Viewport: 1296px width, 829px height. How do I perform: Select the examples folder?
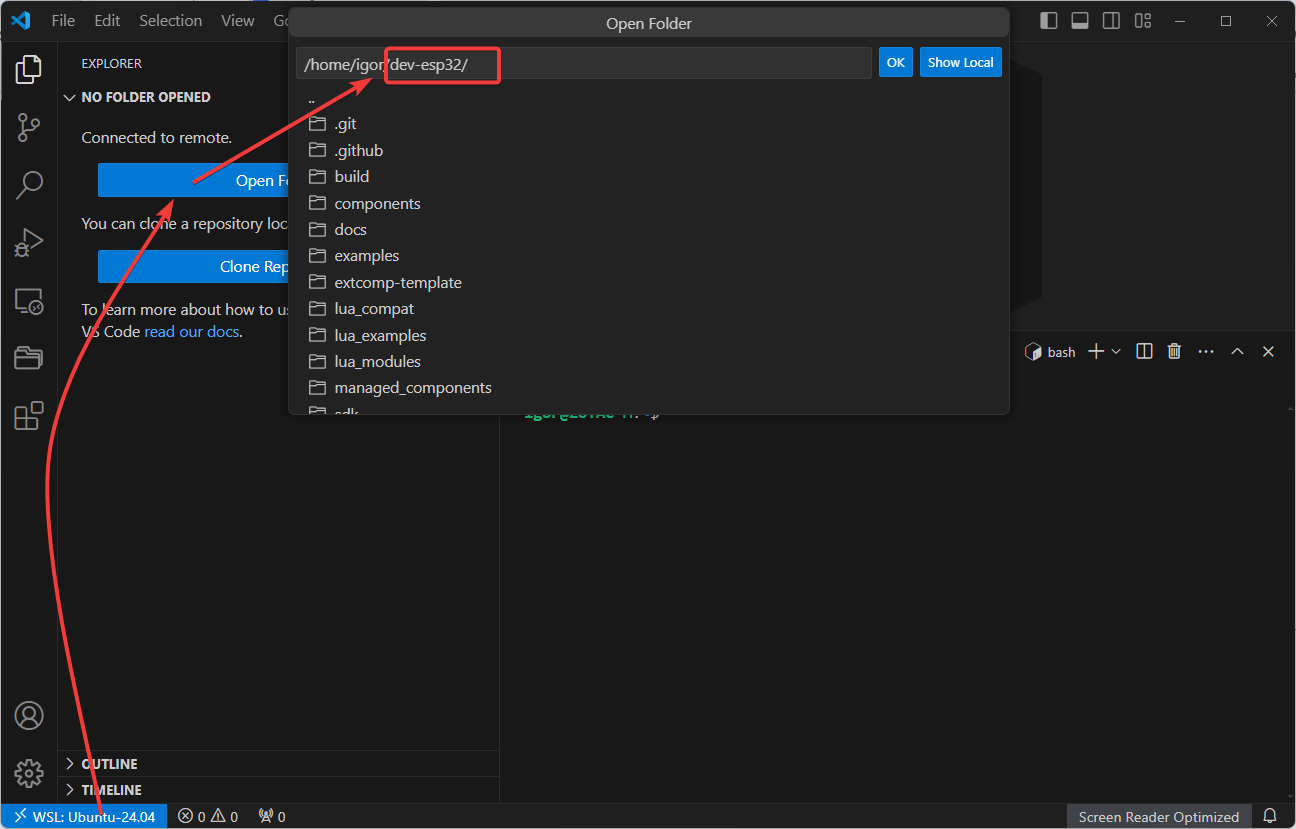click(648, 255)
